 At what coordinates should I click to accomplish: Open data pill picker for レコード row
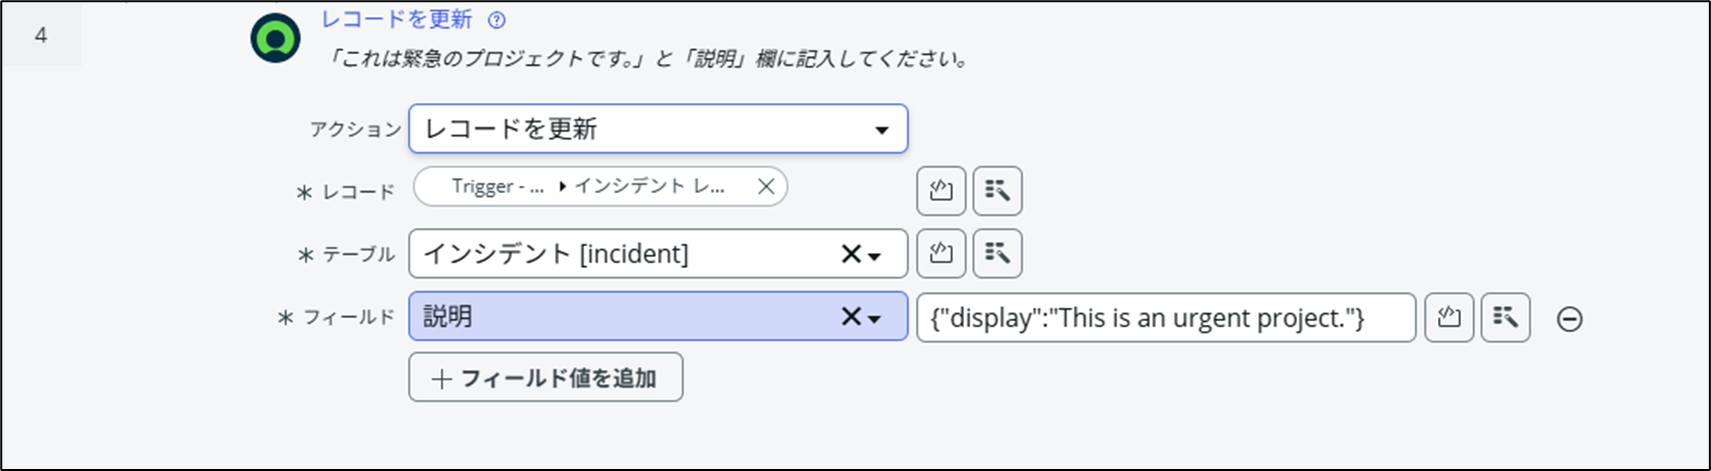tap(997, 191)
